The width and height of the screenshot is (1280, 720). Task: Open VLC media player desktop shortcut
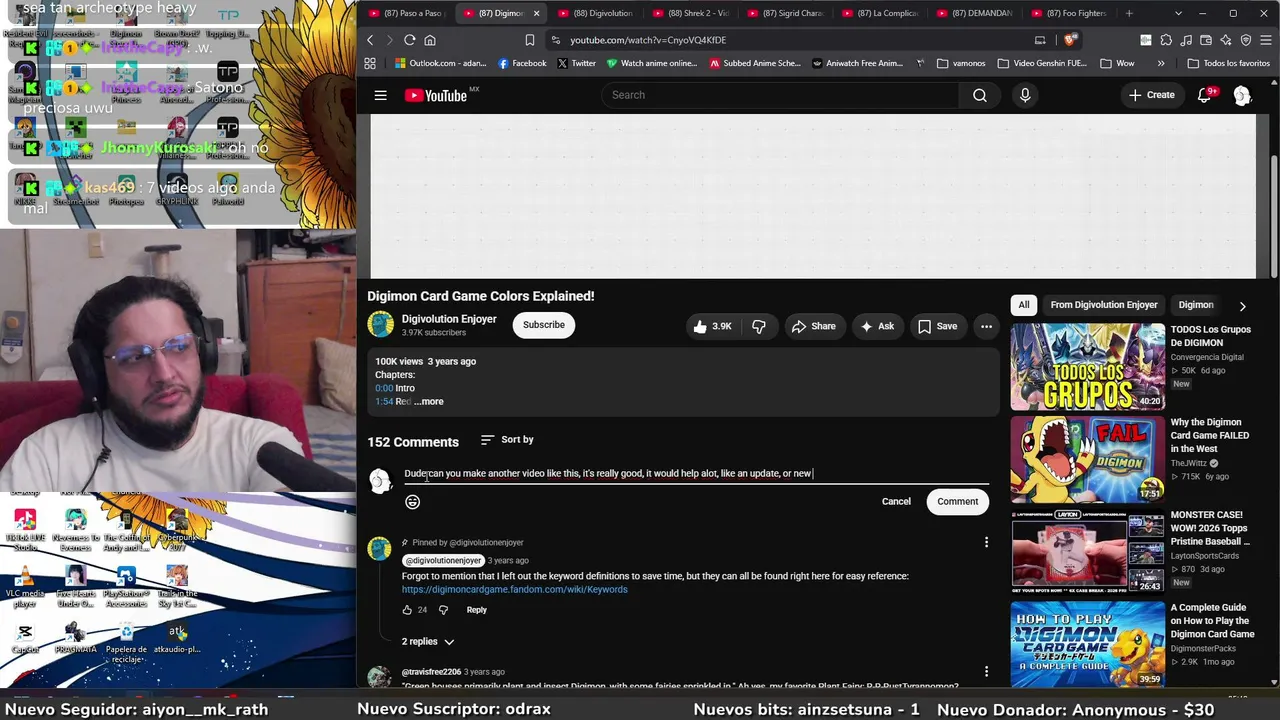25,585
